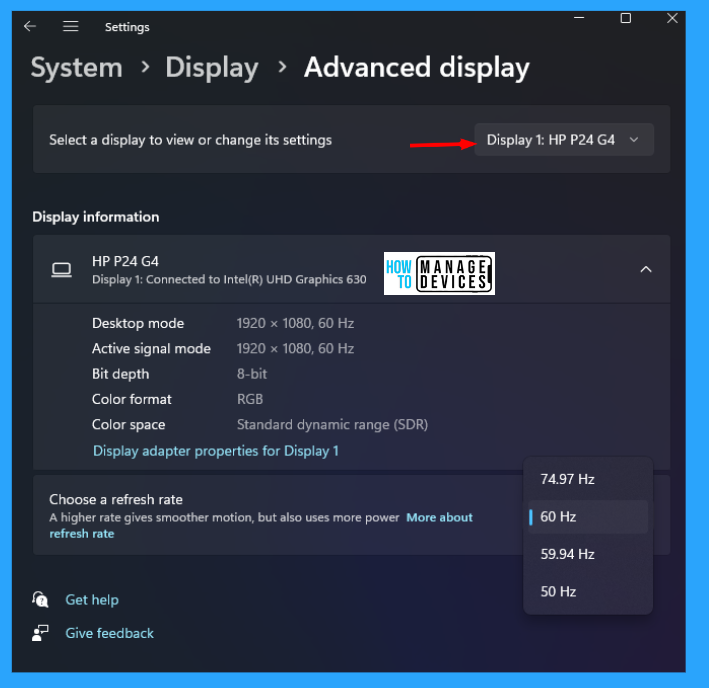Viewport: 709px width, 688px height.
Task: Click 'Select a display to view or change its settings' text
Action: tap(190, 140)
